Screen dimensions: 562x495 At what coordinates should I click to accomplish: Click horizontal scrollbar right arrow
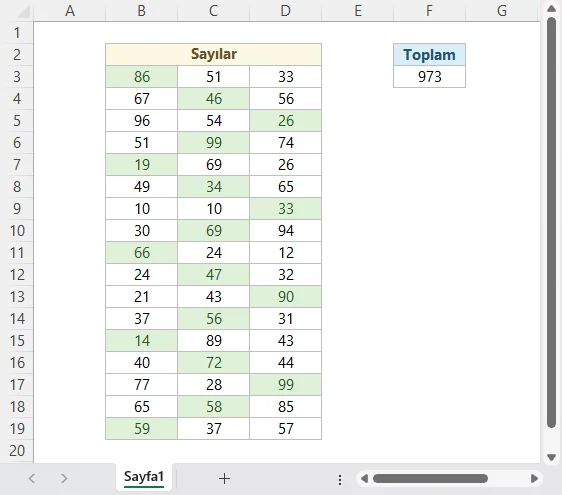(534, 479)
